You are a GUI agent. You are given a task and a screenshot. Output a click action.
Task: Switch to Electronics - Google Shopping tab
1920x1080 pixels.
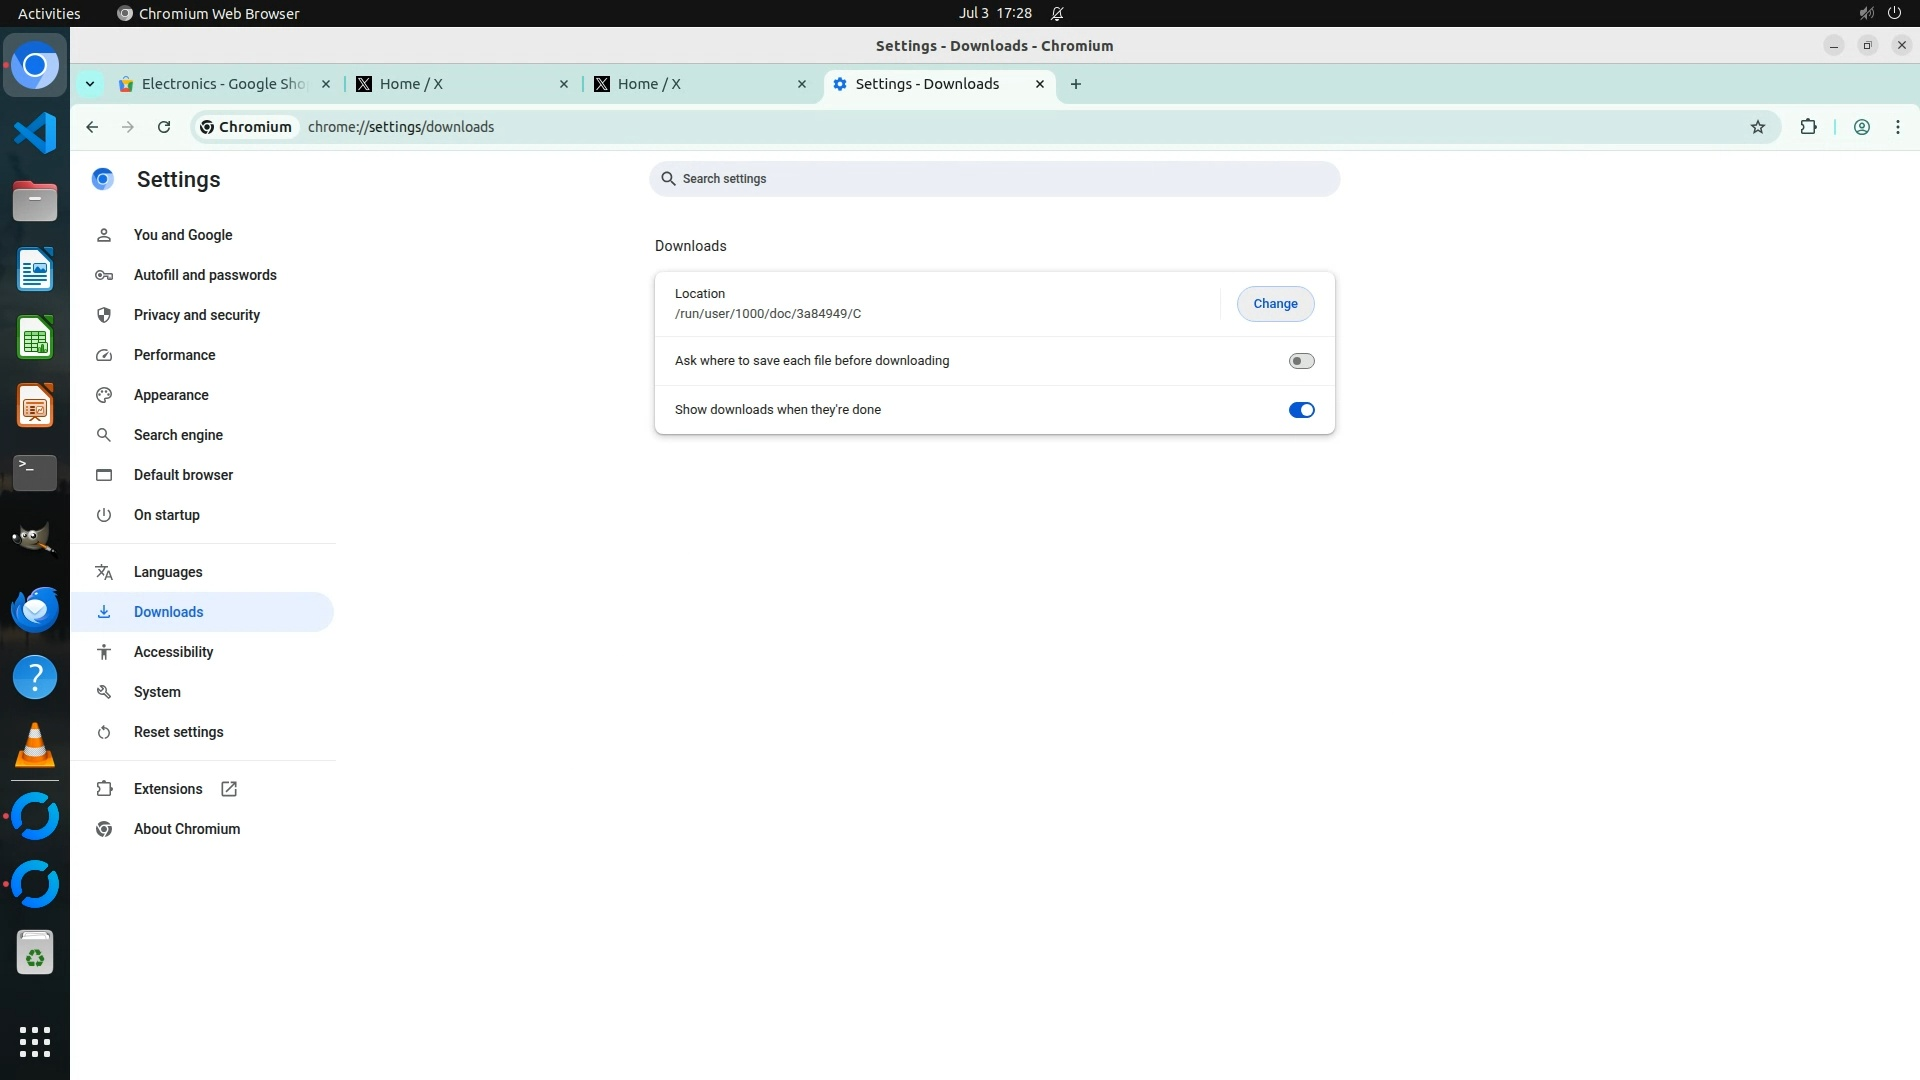coord(222,84)
